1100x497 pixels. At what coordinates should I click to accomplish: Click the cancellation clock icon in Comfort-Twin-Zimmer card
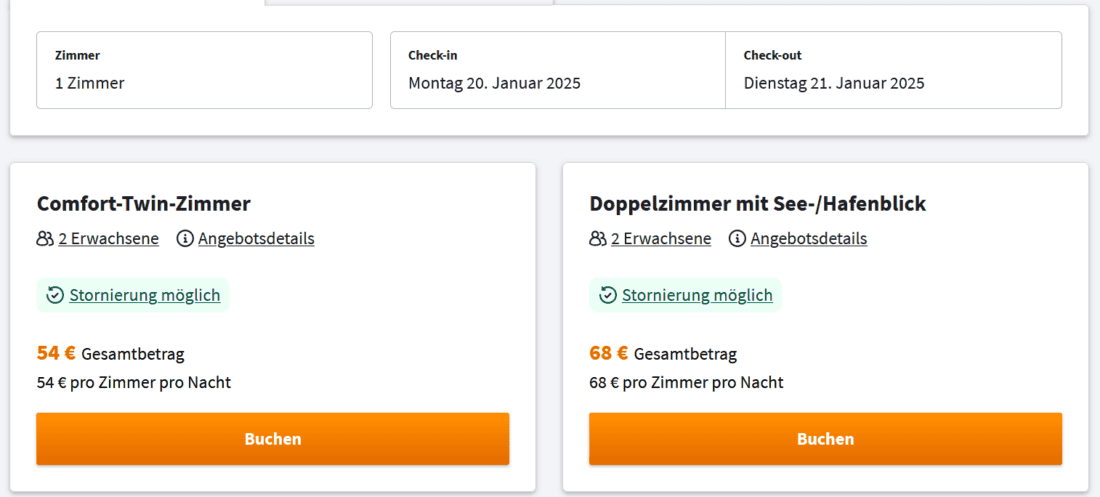[56, 295]
